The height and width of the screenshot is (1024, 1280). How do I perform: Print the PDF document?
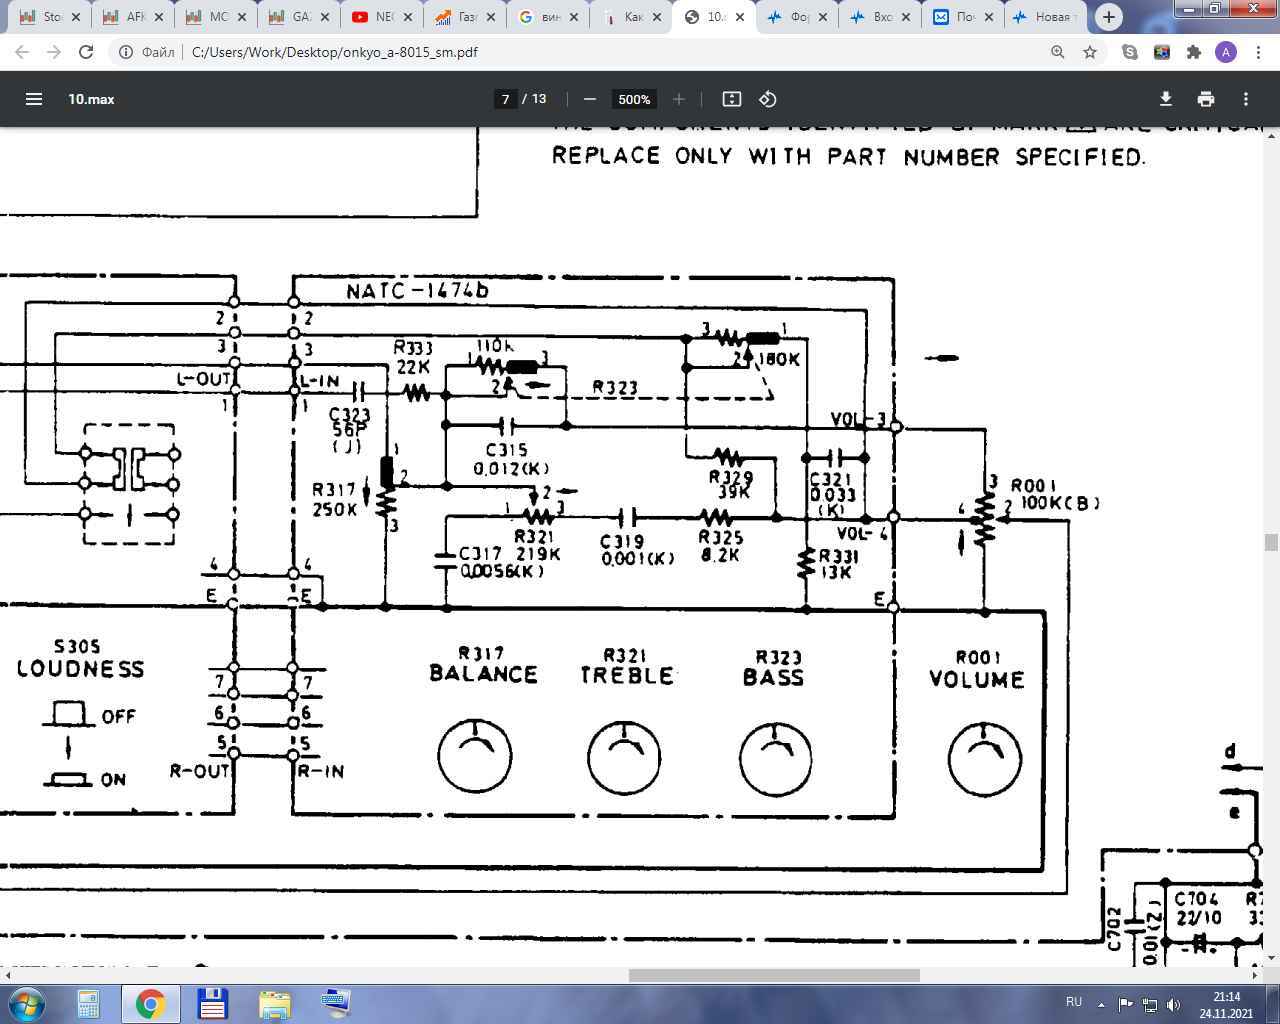[x=1206, y=99]
